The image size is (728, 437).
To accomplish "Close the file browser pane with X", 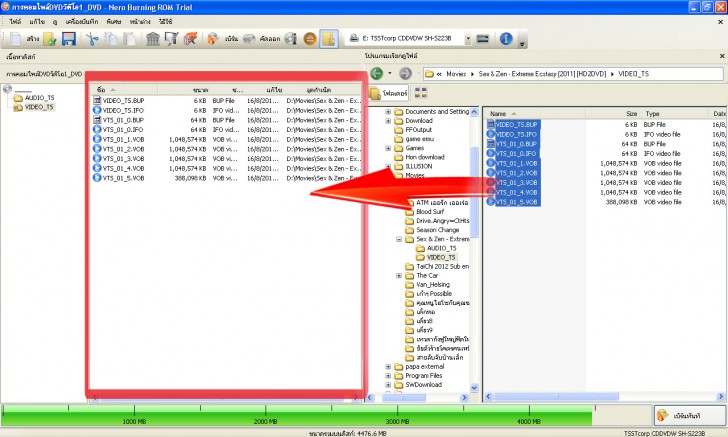I will pos(722,56).
